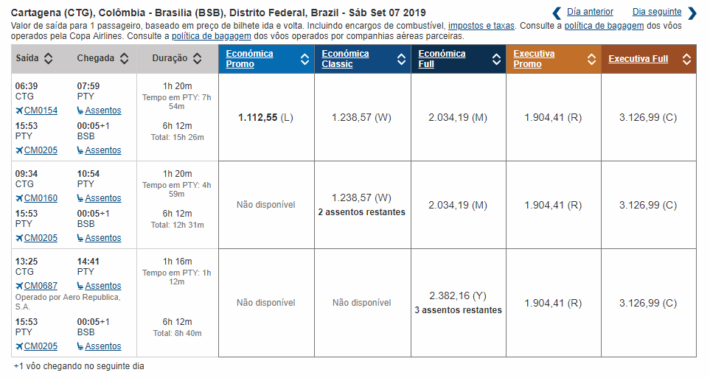Open política de bagagem link for partner airlines
This screenshot has height=378, width=710.
[x=211, y=36]
